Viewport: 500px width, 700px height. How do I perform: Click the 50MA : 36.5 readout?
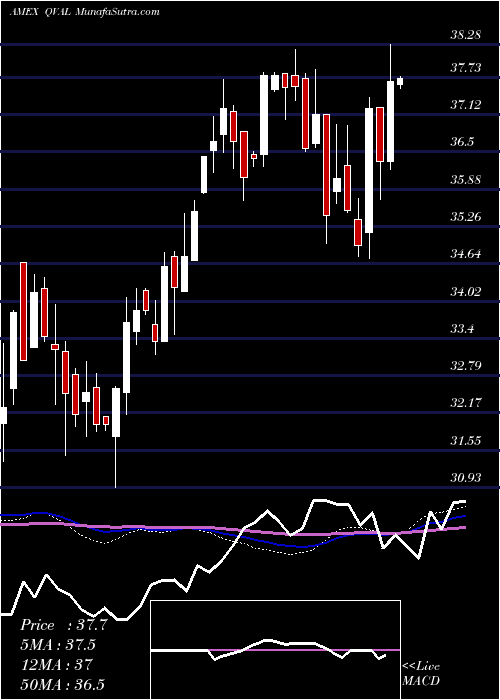[62, 684]
